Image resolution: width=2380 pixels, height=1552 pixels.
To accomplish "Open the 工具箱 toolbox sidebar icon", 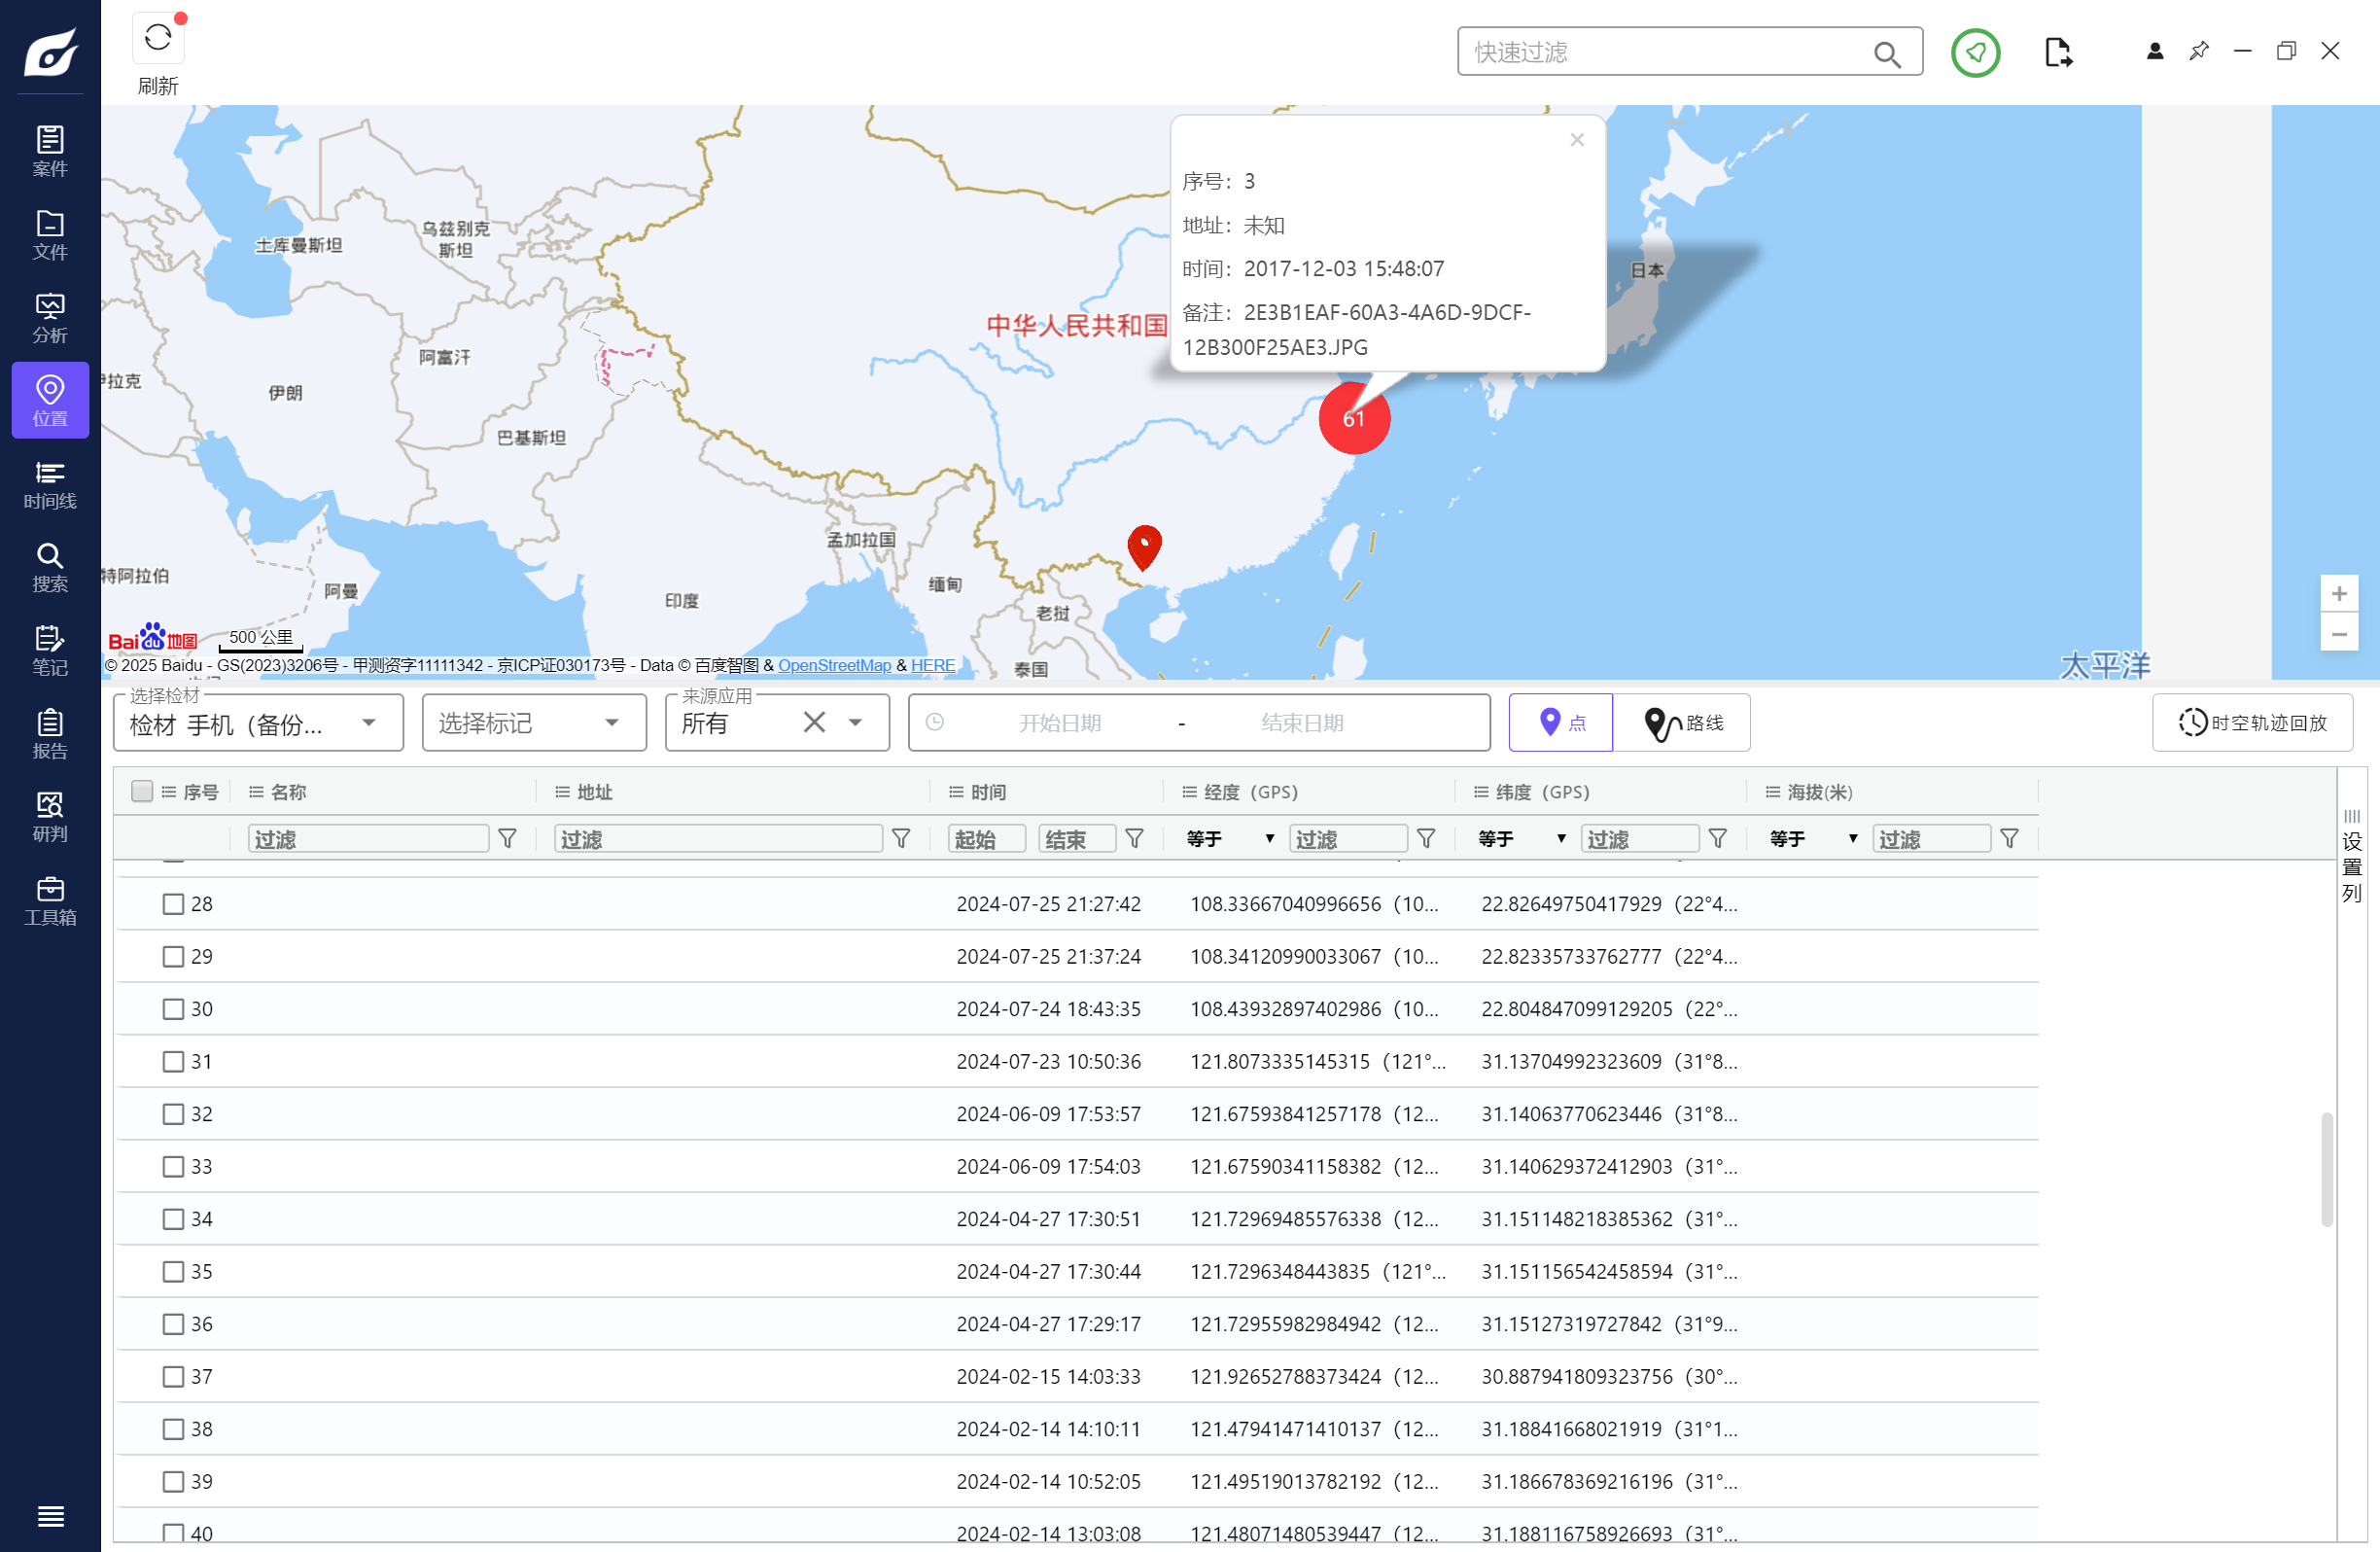I will pos(50,900).
